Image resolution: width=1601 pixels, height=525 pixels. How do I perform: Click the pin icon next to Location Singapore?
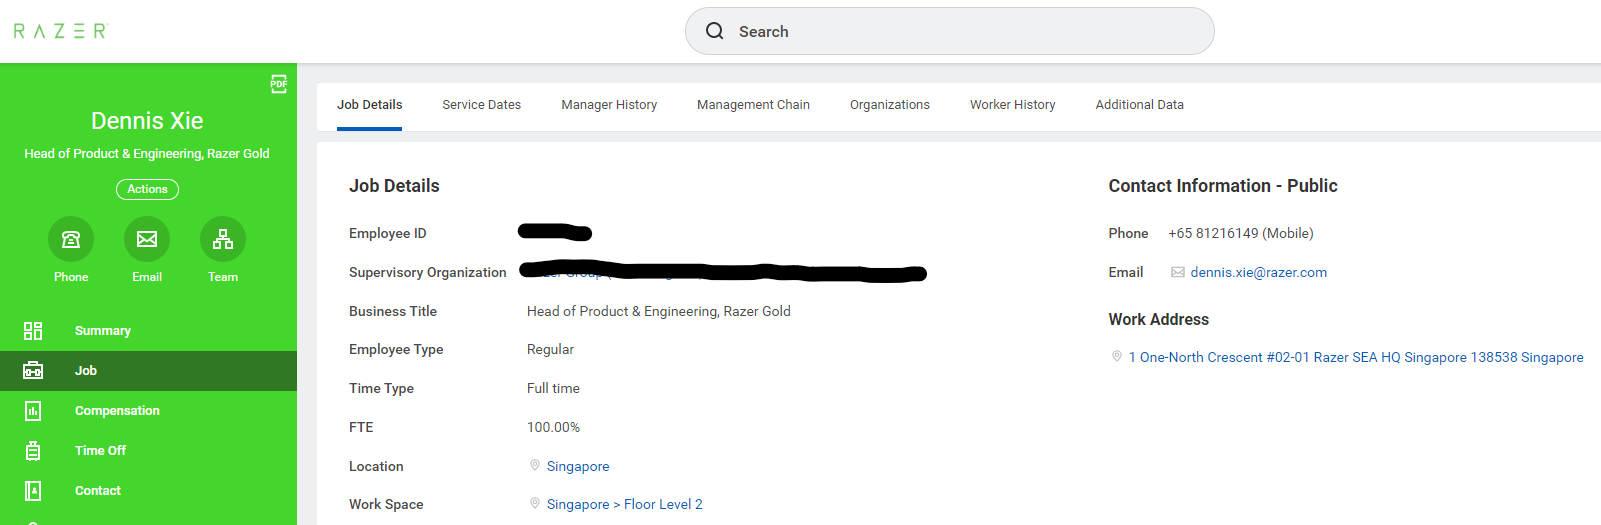coord(535,465)
